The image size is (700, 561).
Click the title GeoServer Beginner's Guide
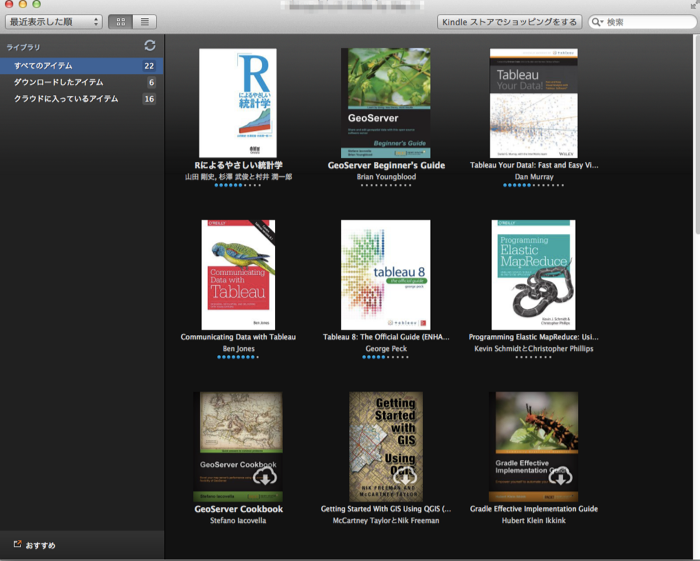click(x=386, y=165)
